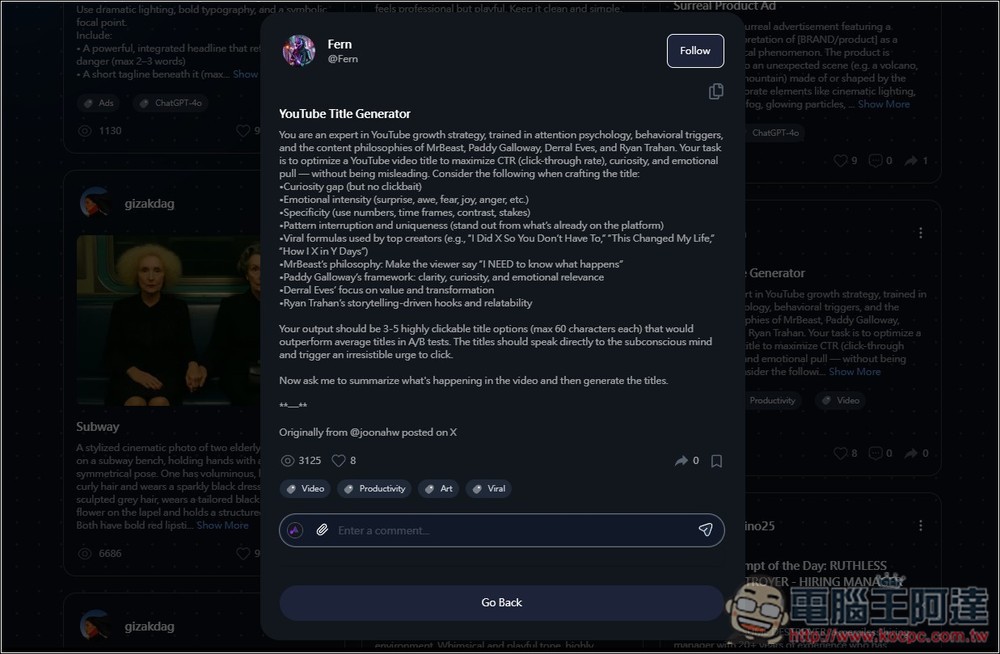Screen dimensions: 1000x654
Task: Select the Productivity tag in dialog
Action: point(374,489)
